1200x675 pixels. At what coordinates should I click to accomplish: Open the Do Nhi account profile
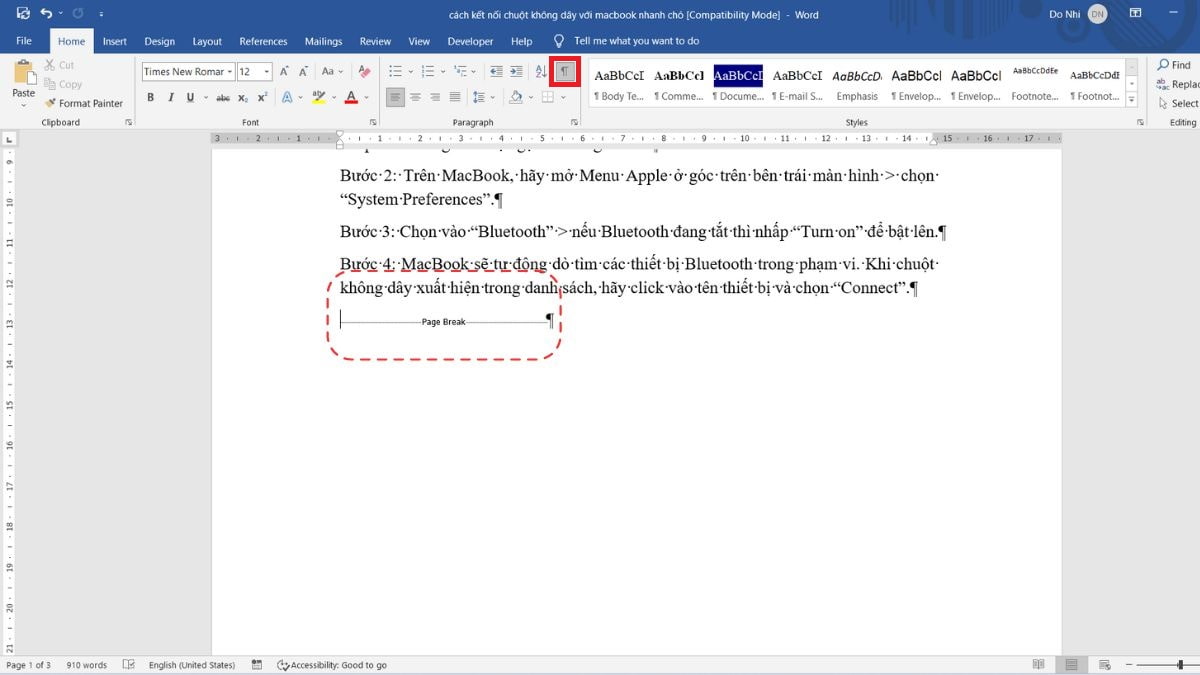pos(1078,14)
